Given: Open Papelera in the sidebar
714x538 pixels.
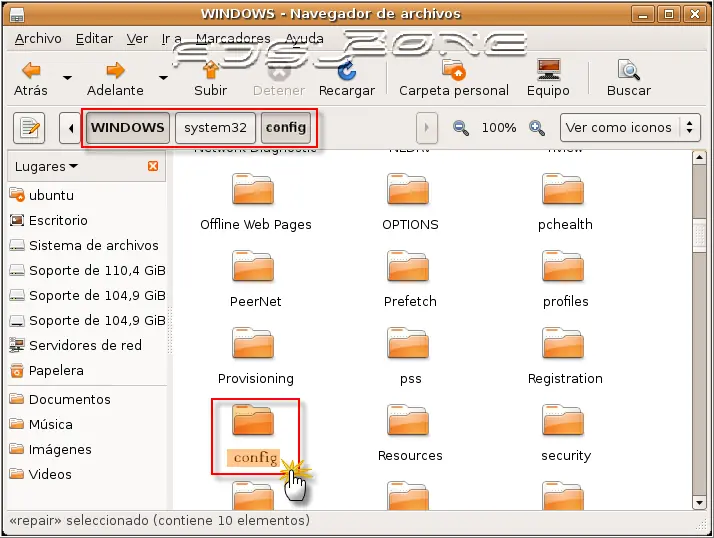Looking at the screenshot, I should [x=87, y=370].
